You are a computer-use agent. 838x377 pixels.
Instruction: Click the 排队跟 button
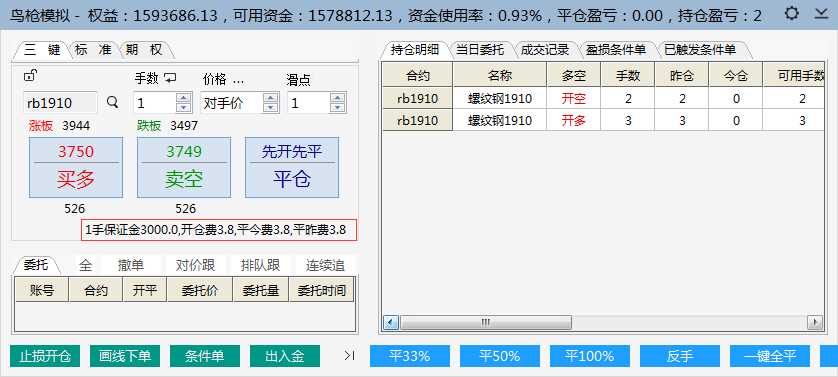click(260, 265)
